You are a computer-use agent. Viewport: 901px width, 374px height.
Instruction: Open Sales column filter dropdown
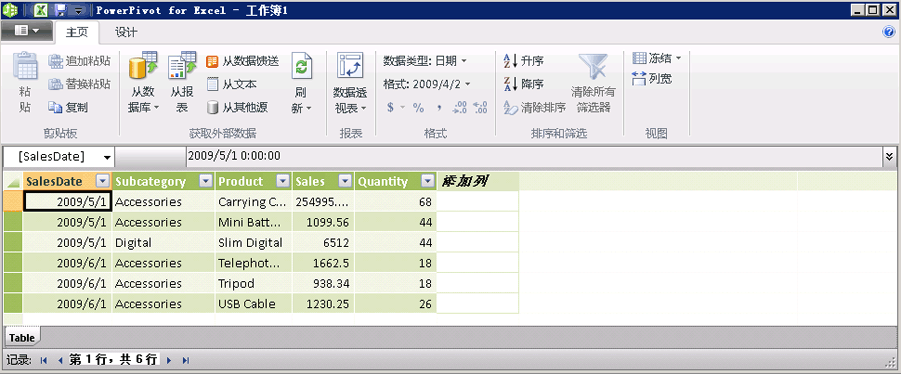[x=345, y=182]
